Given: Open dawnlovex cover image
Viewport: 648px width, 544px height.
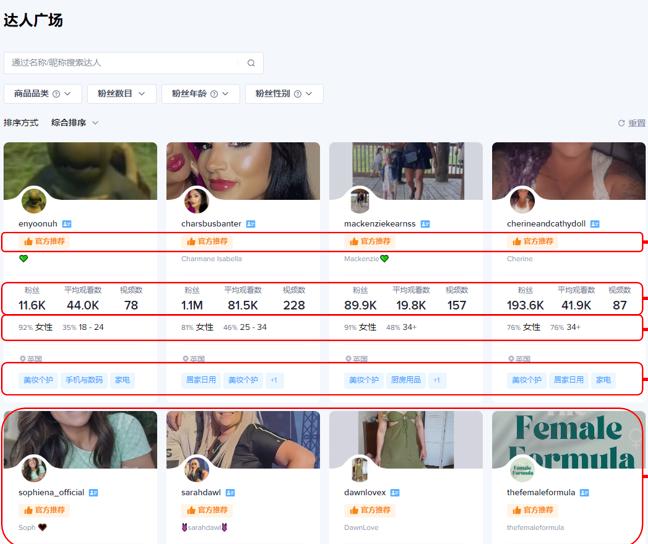Looking at the screenshot, I should [x=406, y=439].
